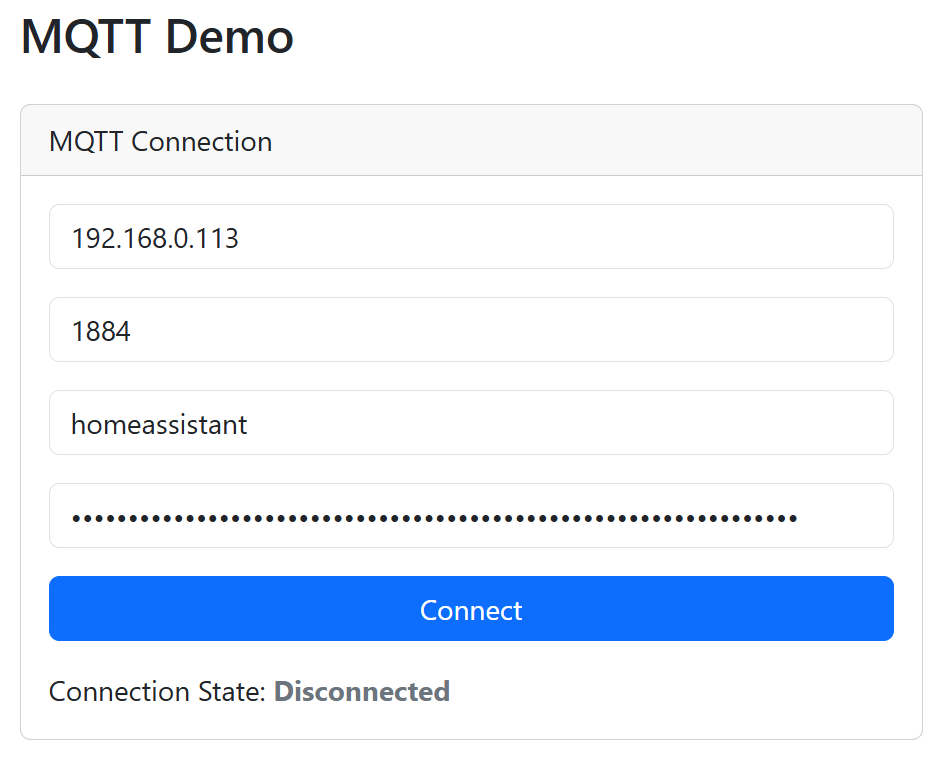Click the white Connect label text

pyautogui.click(x=471, y=610)
